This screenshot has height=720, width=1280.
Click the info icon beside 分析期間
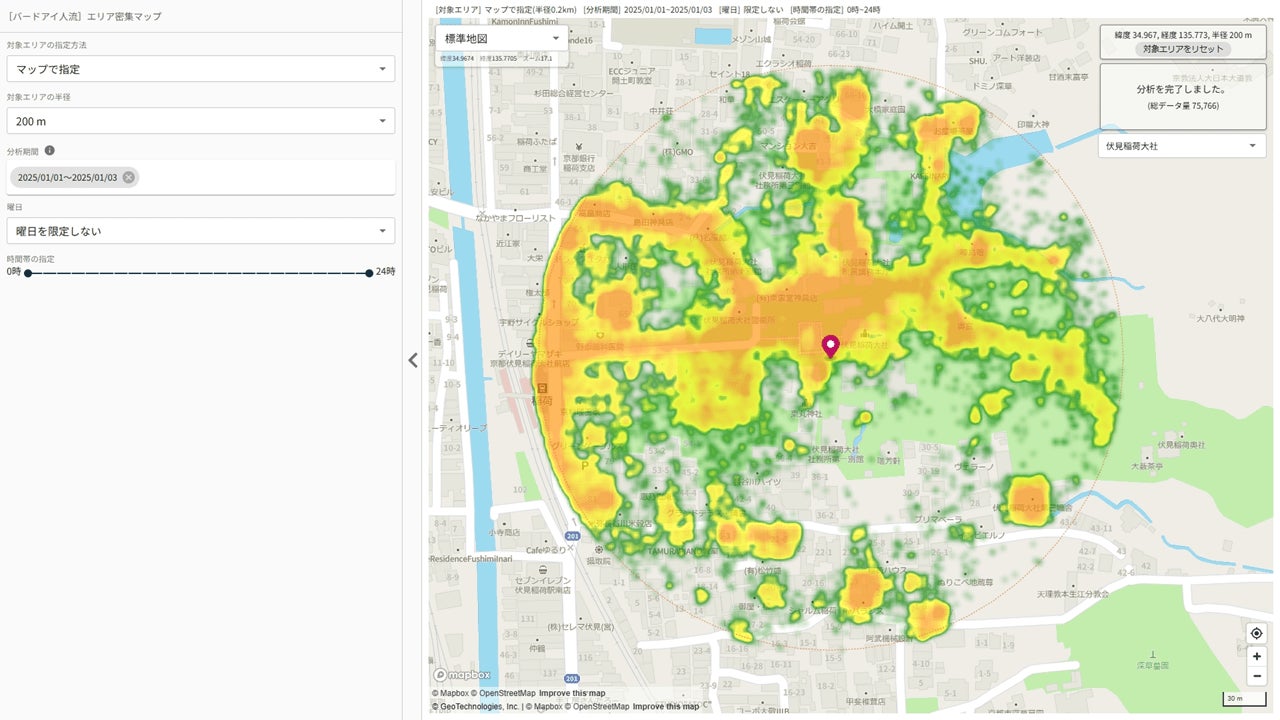click(x=50, y=151)
